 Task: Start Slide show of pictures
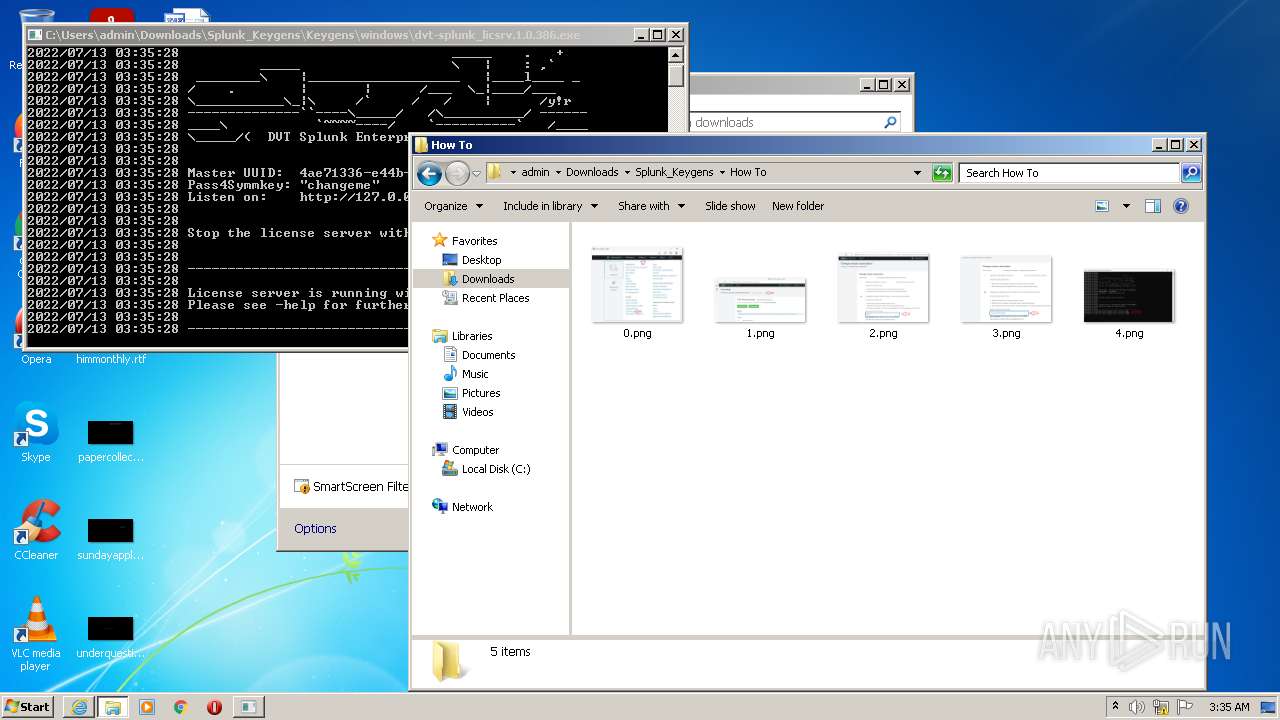tap(730, 206)
